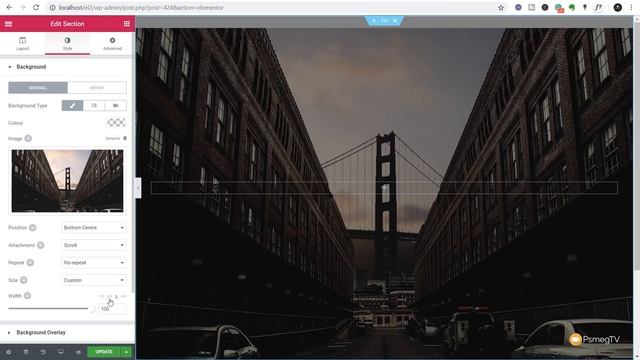Click the localhost address bar URL
This screenshot has width=640, height=360.
click(141, 8)
